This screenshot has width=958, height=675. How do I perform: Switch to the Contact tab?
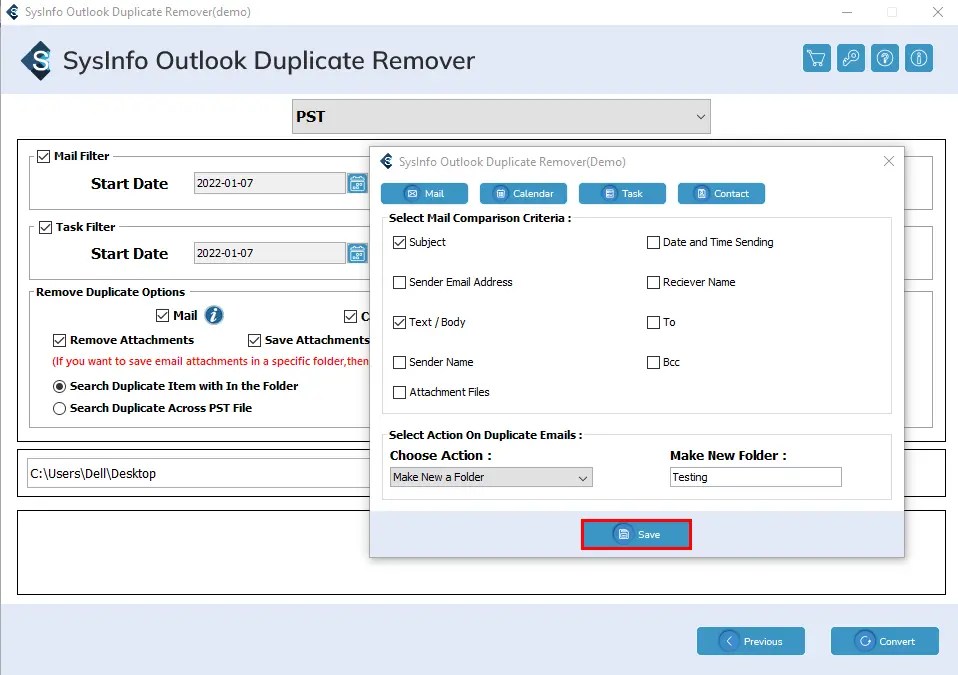(x=721, y=193)
